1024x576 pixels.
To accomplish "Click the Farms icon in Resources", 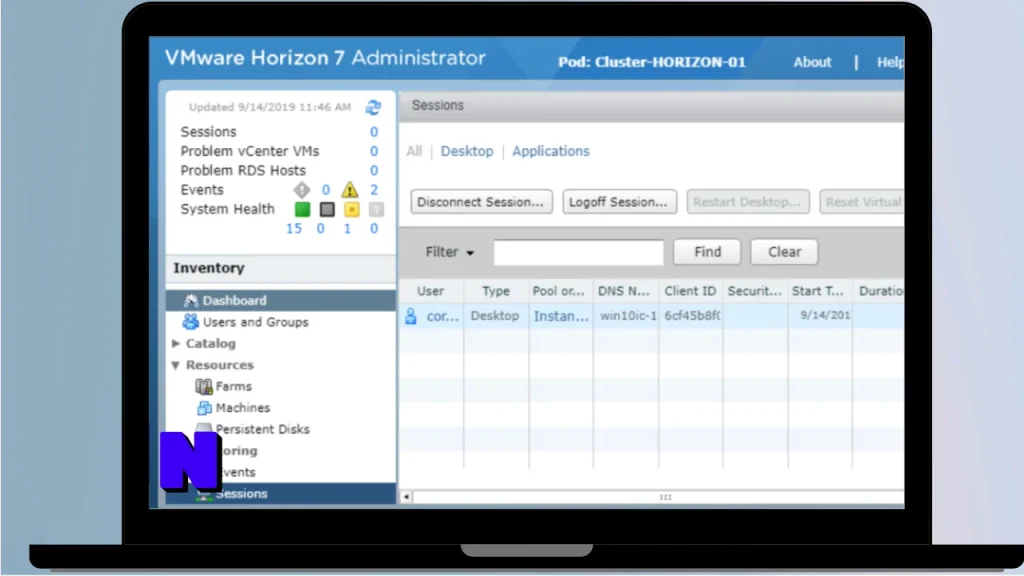I will pos(204,387).
